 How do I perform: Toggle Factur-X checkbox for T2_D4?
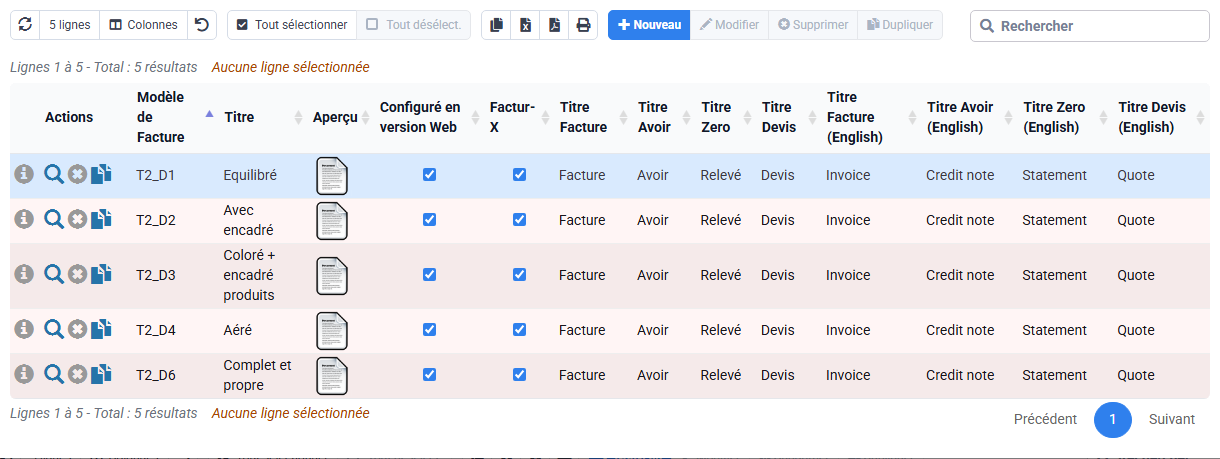[x=519, y=329]
